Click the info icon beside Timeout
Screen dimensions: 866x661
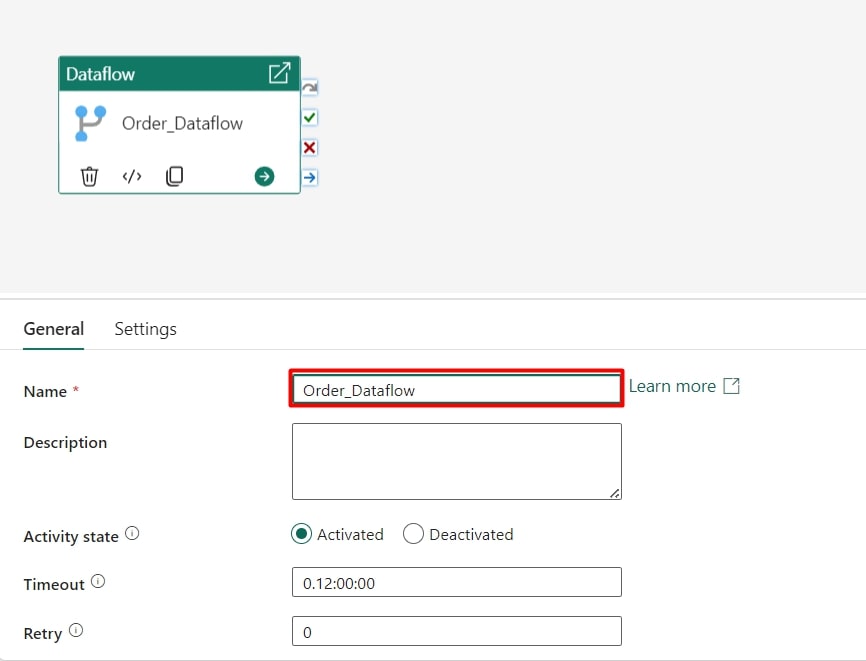(98, 581)
